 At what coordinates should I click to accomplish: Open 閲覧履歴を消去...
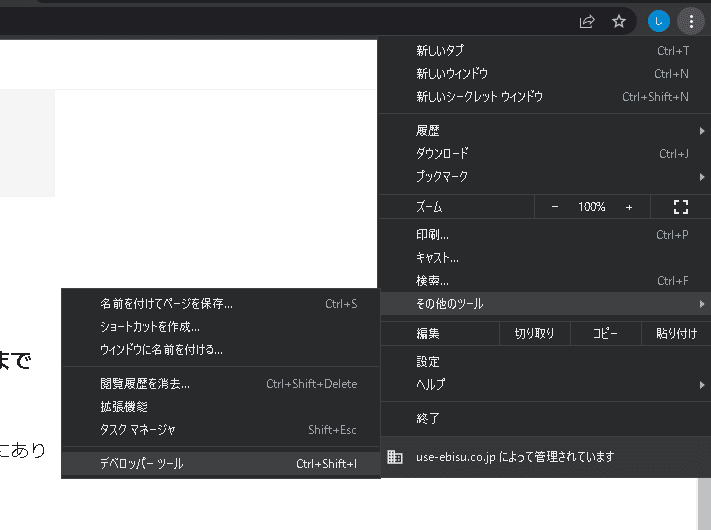(220, 384)
